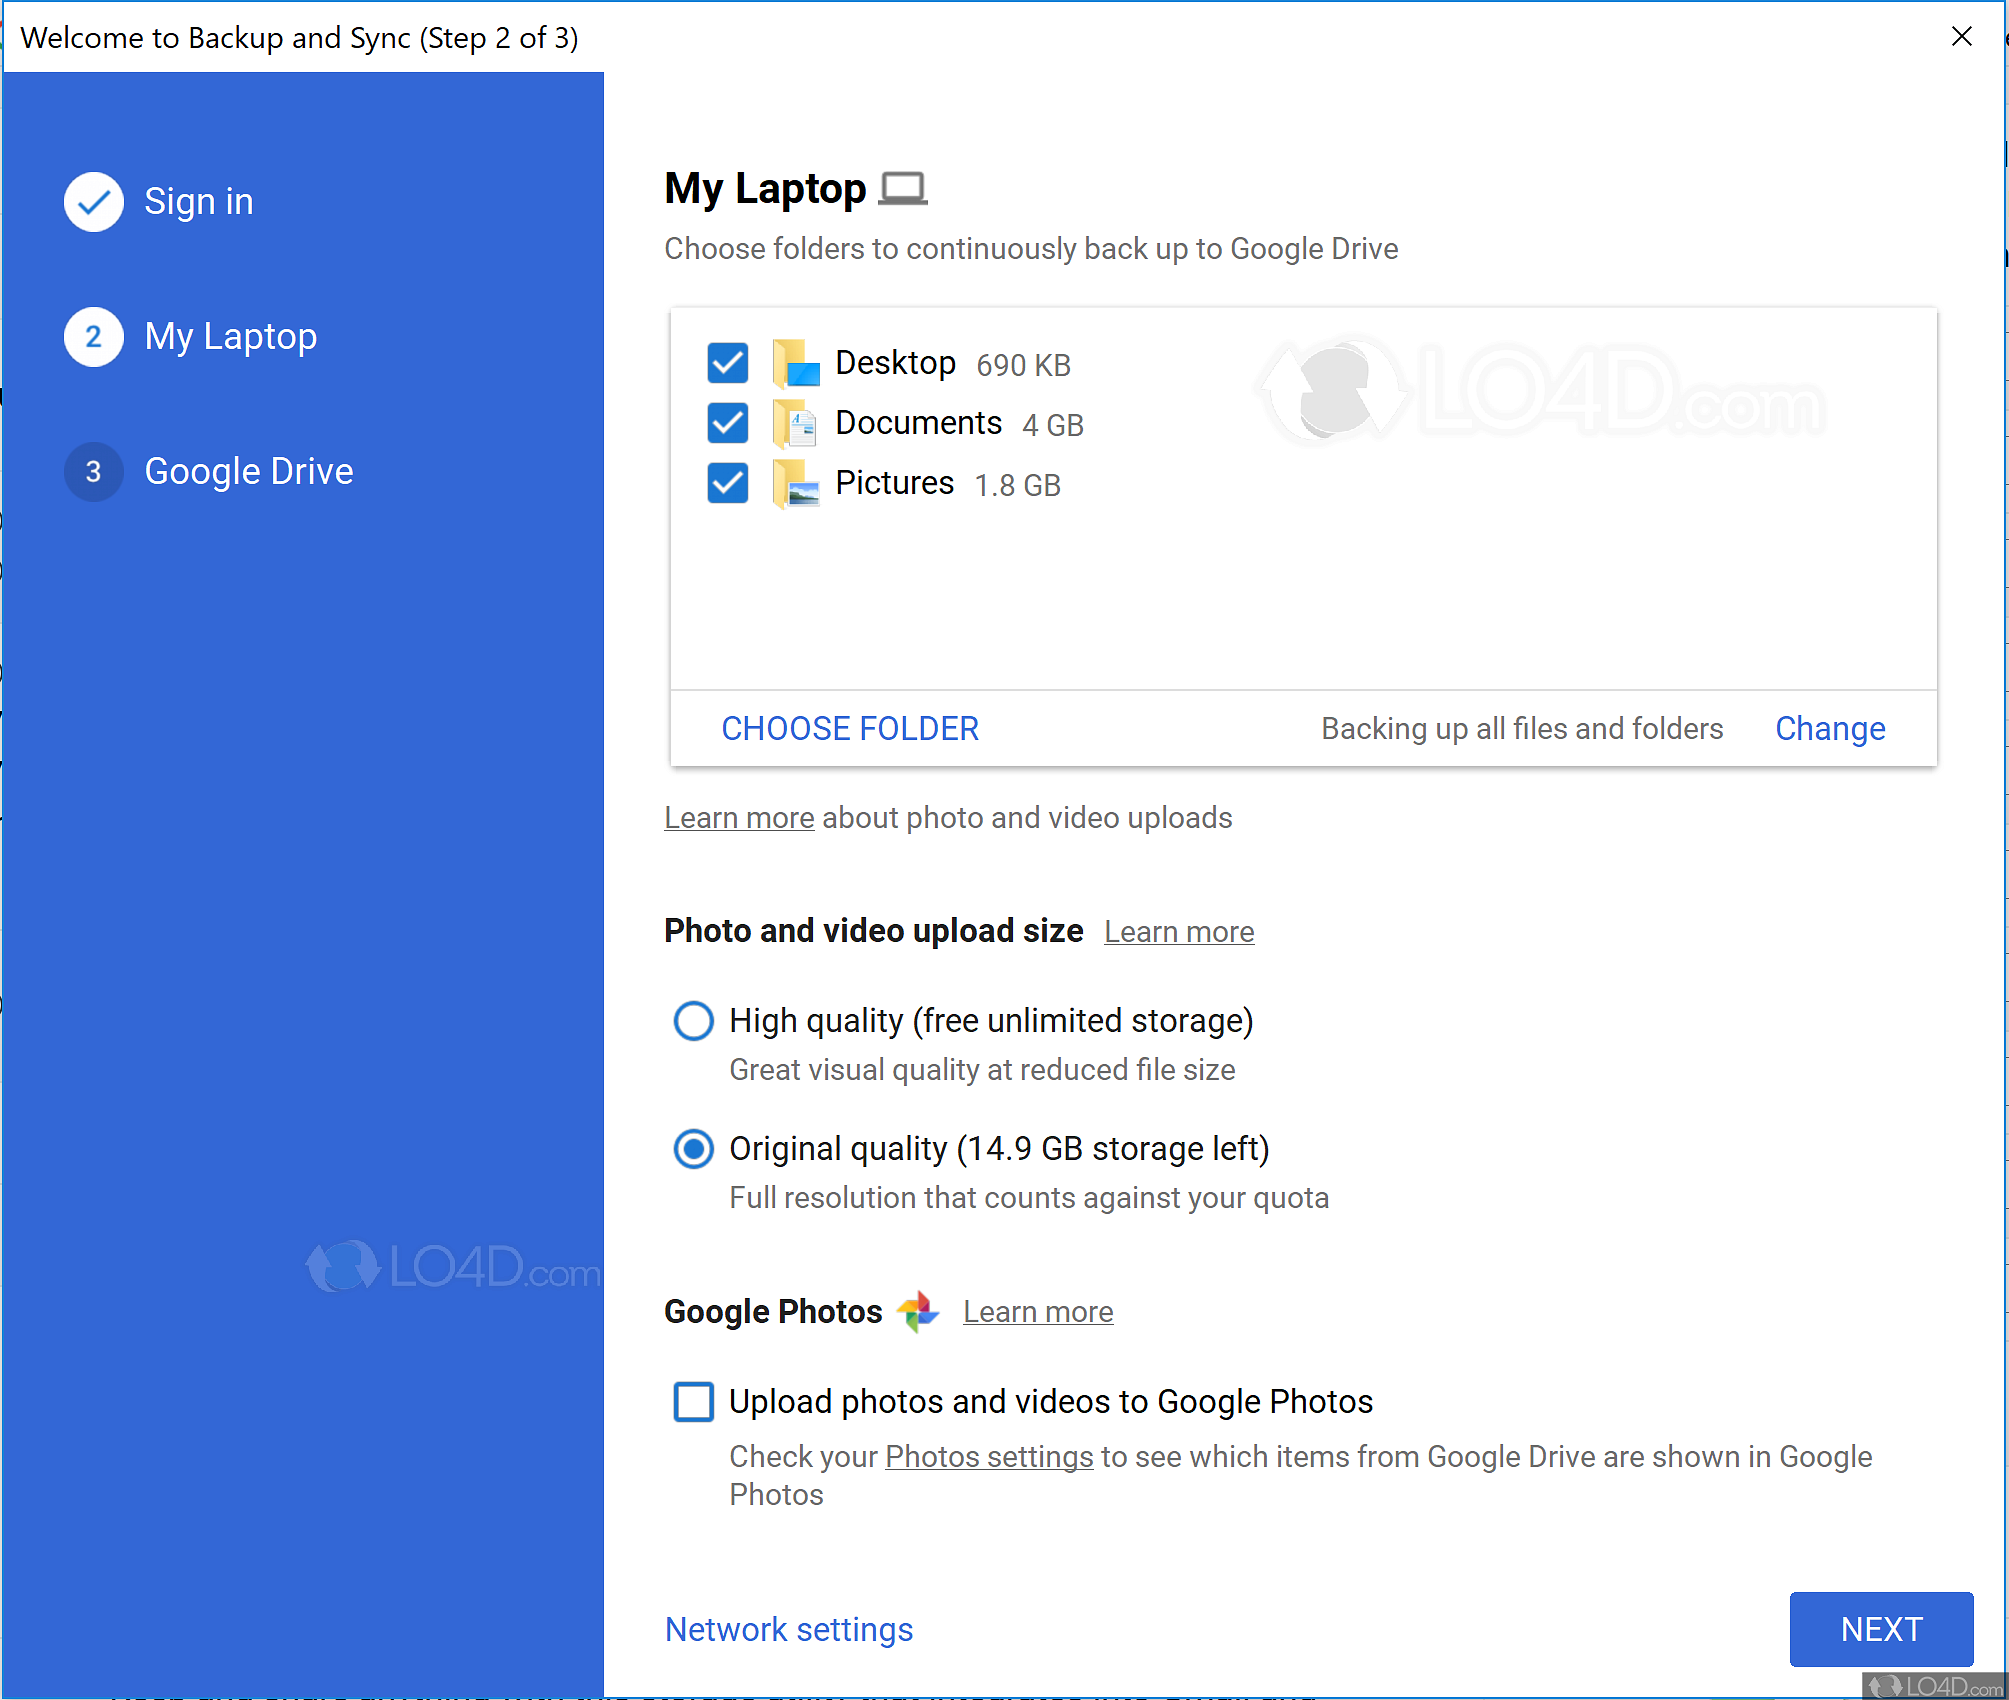Open Network settings

tap(788, 1629)
